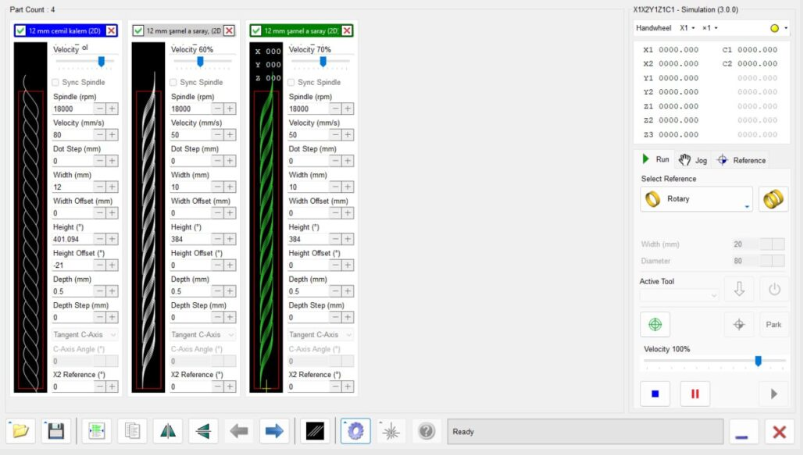
Task: Click the green layout sheet icon in toolbar
Action: click(96, 431)
